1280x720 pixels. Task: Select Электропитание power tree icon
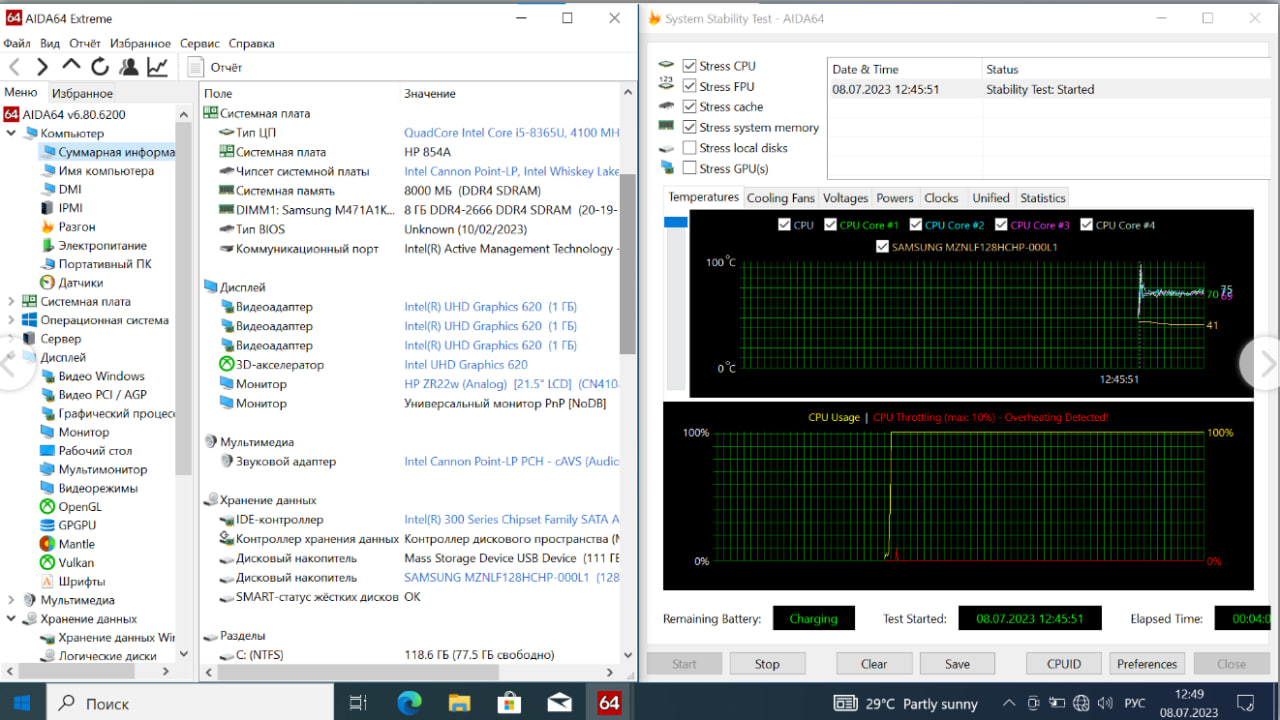coord(47,245)
